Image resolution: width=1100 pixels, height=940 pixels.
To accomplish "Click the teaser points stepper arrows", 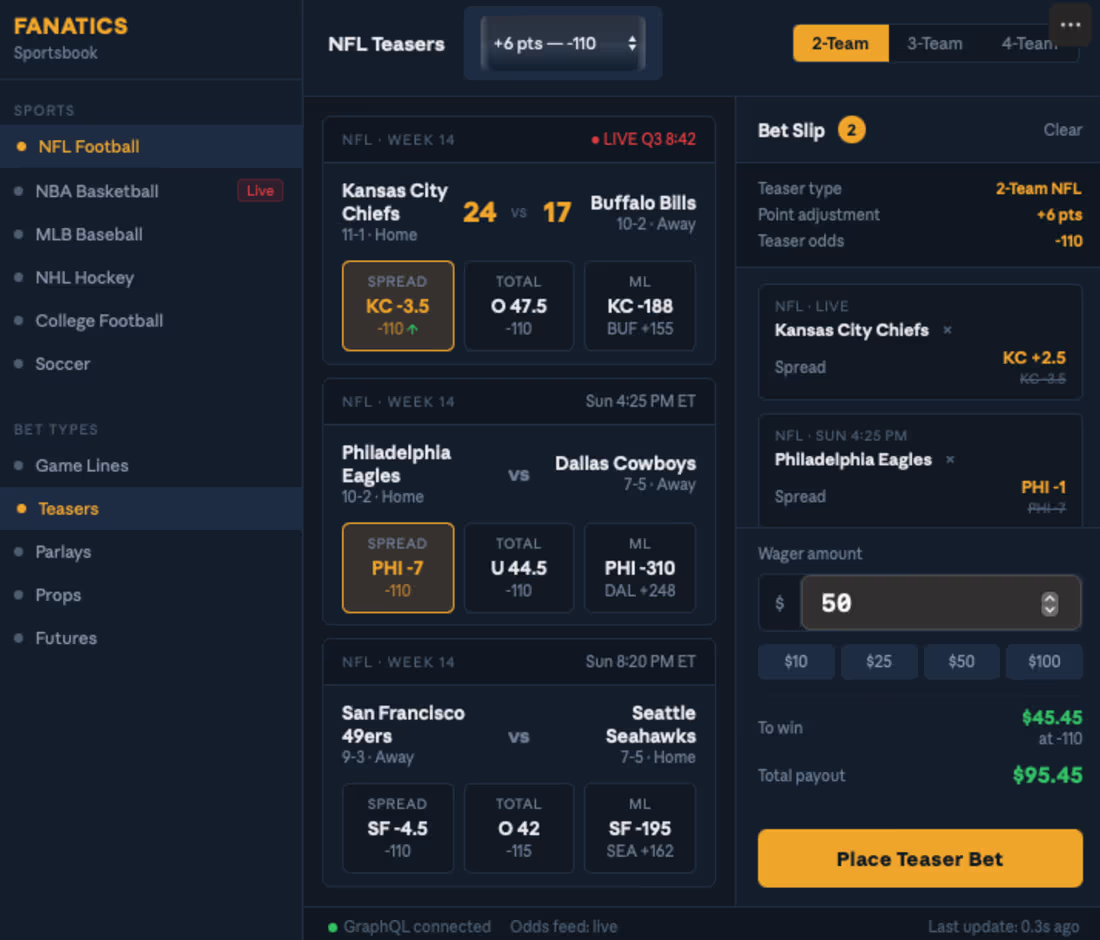I will coord(633,43).
